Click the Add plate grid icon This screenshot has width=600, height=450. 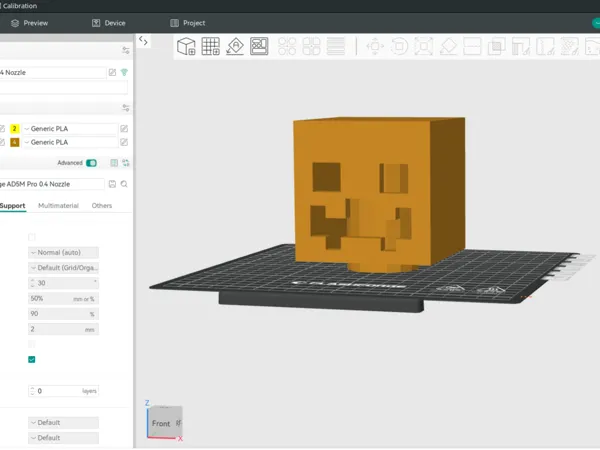coord(210,46)
